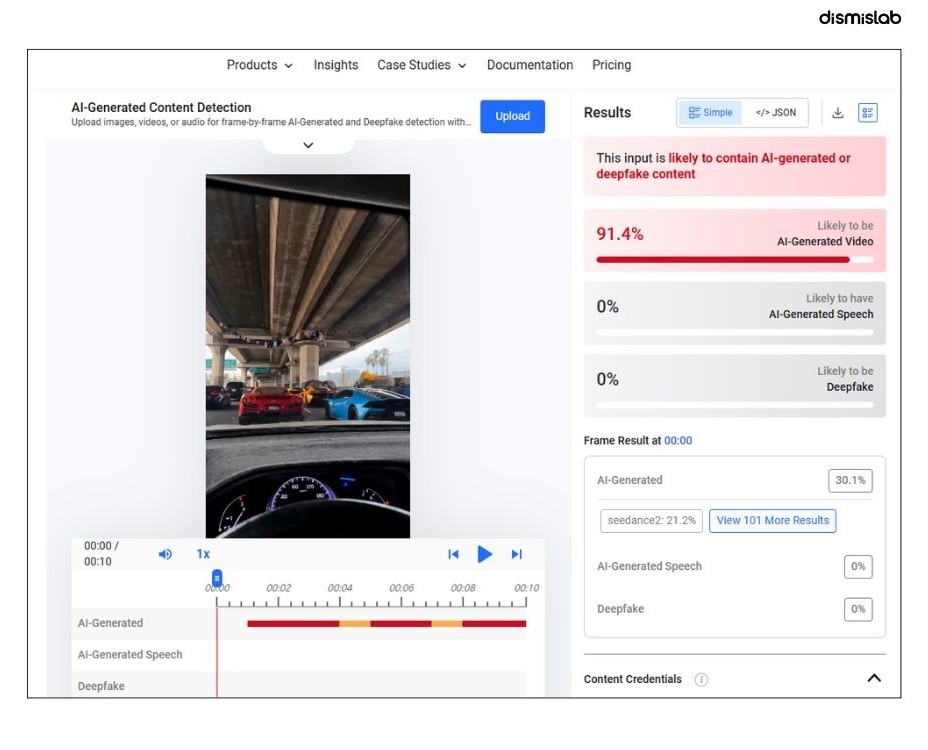This screenshot has width=928, height=750.
Task: Click the video preview thumbnail
Action: (308, 356)
